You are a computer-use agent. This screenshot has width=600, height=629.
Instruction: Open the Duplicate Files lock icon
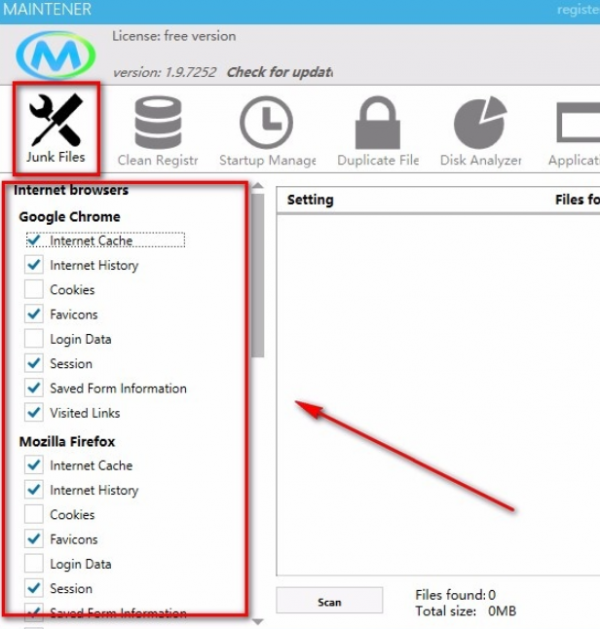(x=377, y=122)
